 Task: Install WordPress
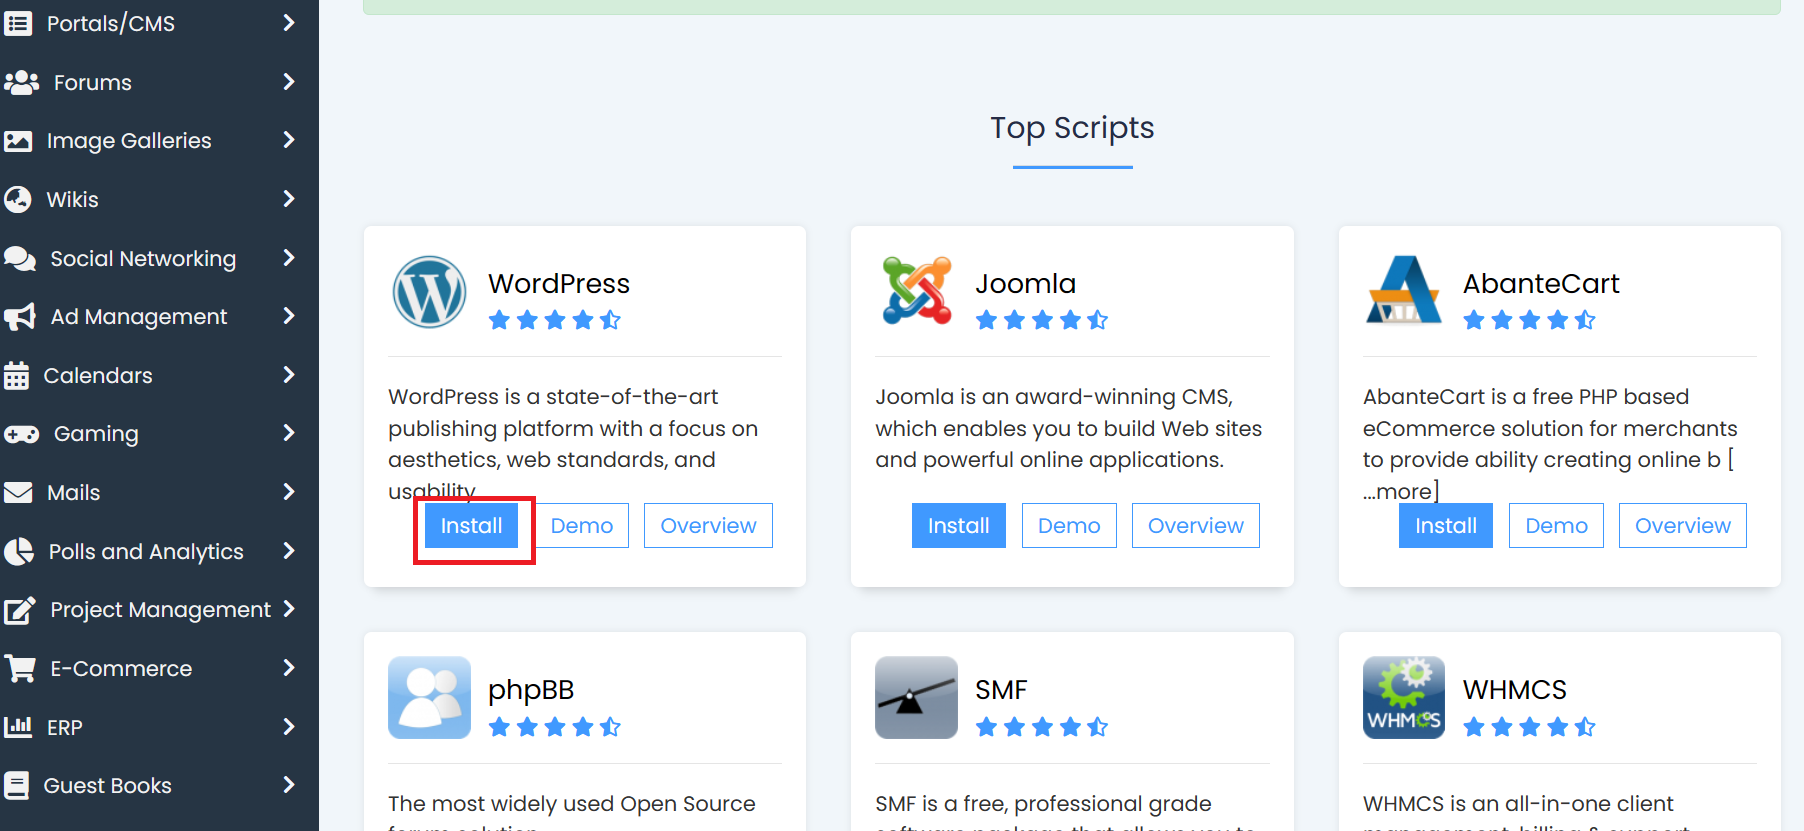471,526
